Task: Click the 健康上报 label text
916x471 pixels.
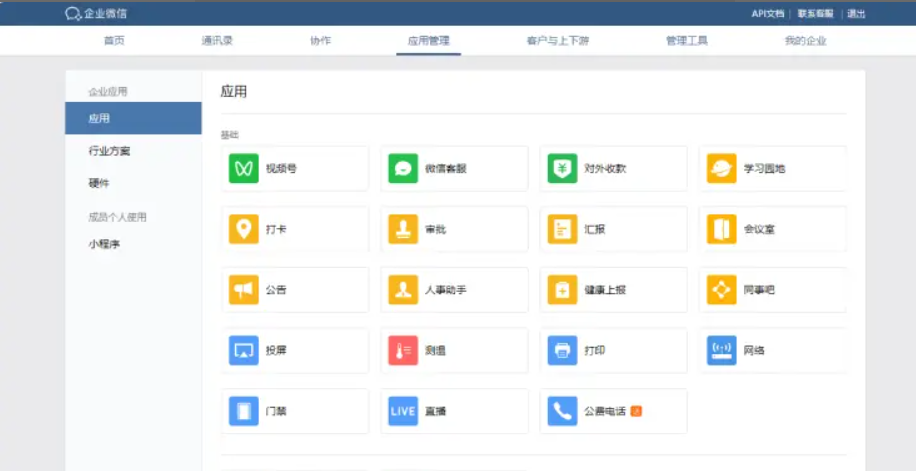Action: click(x=605, y=290)
